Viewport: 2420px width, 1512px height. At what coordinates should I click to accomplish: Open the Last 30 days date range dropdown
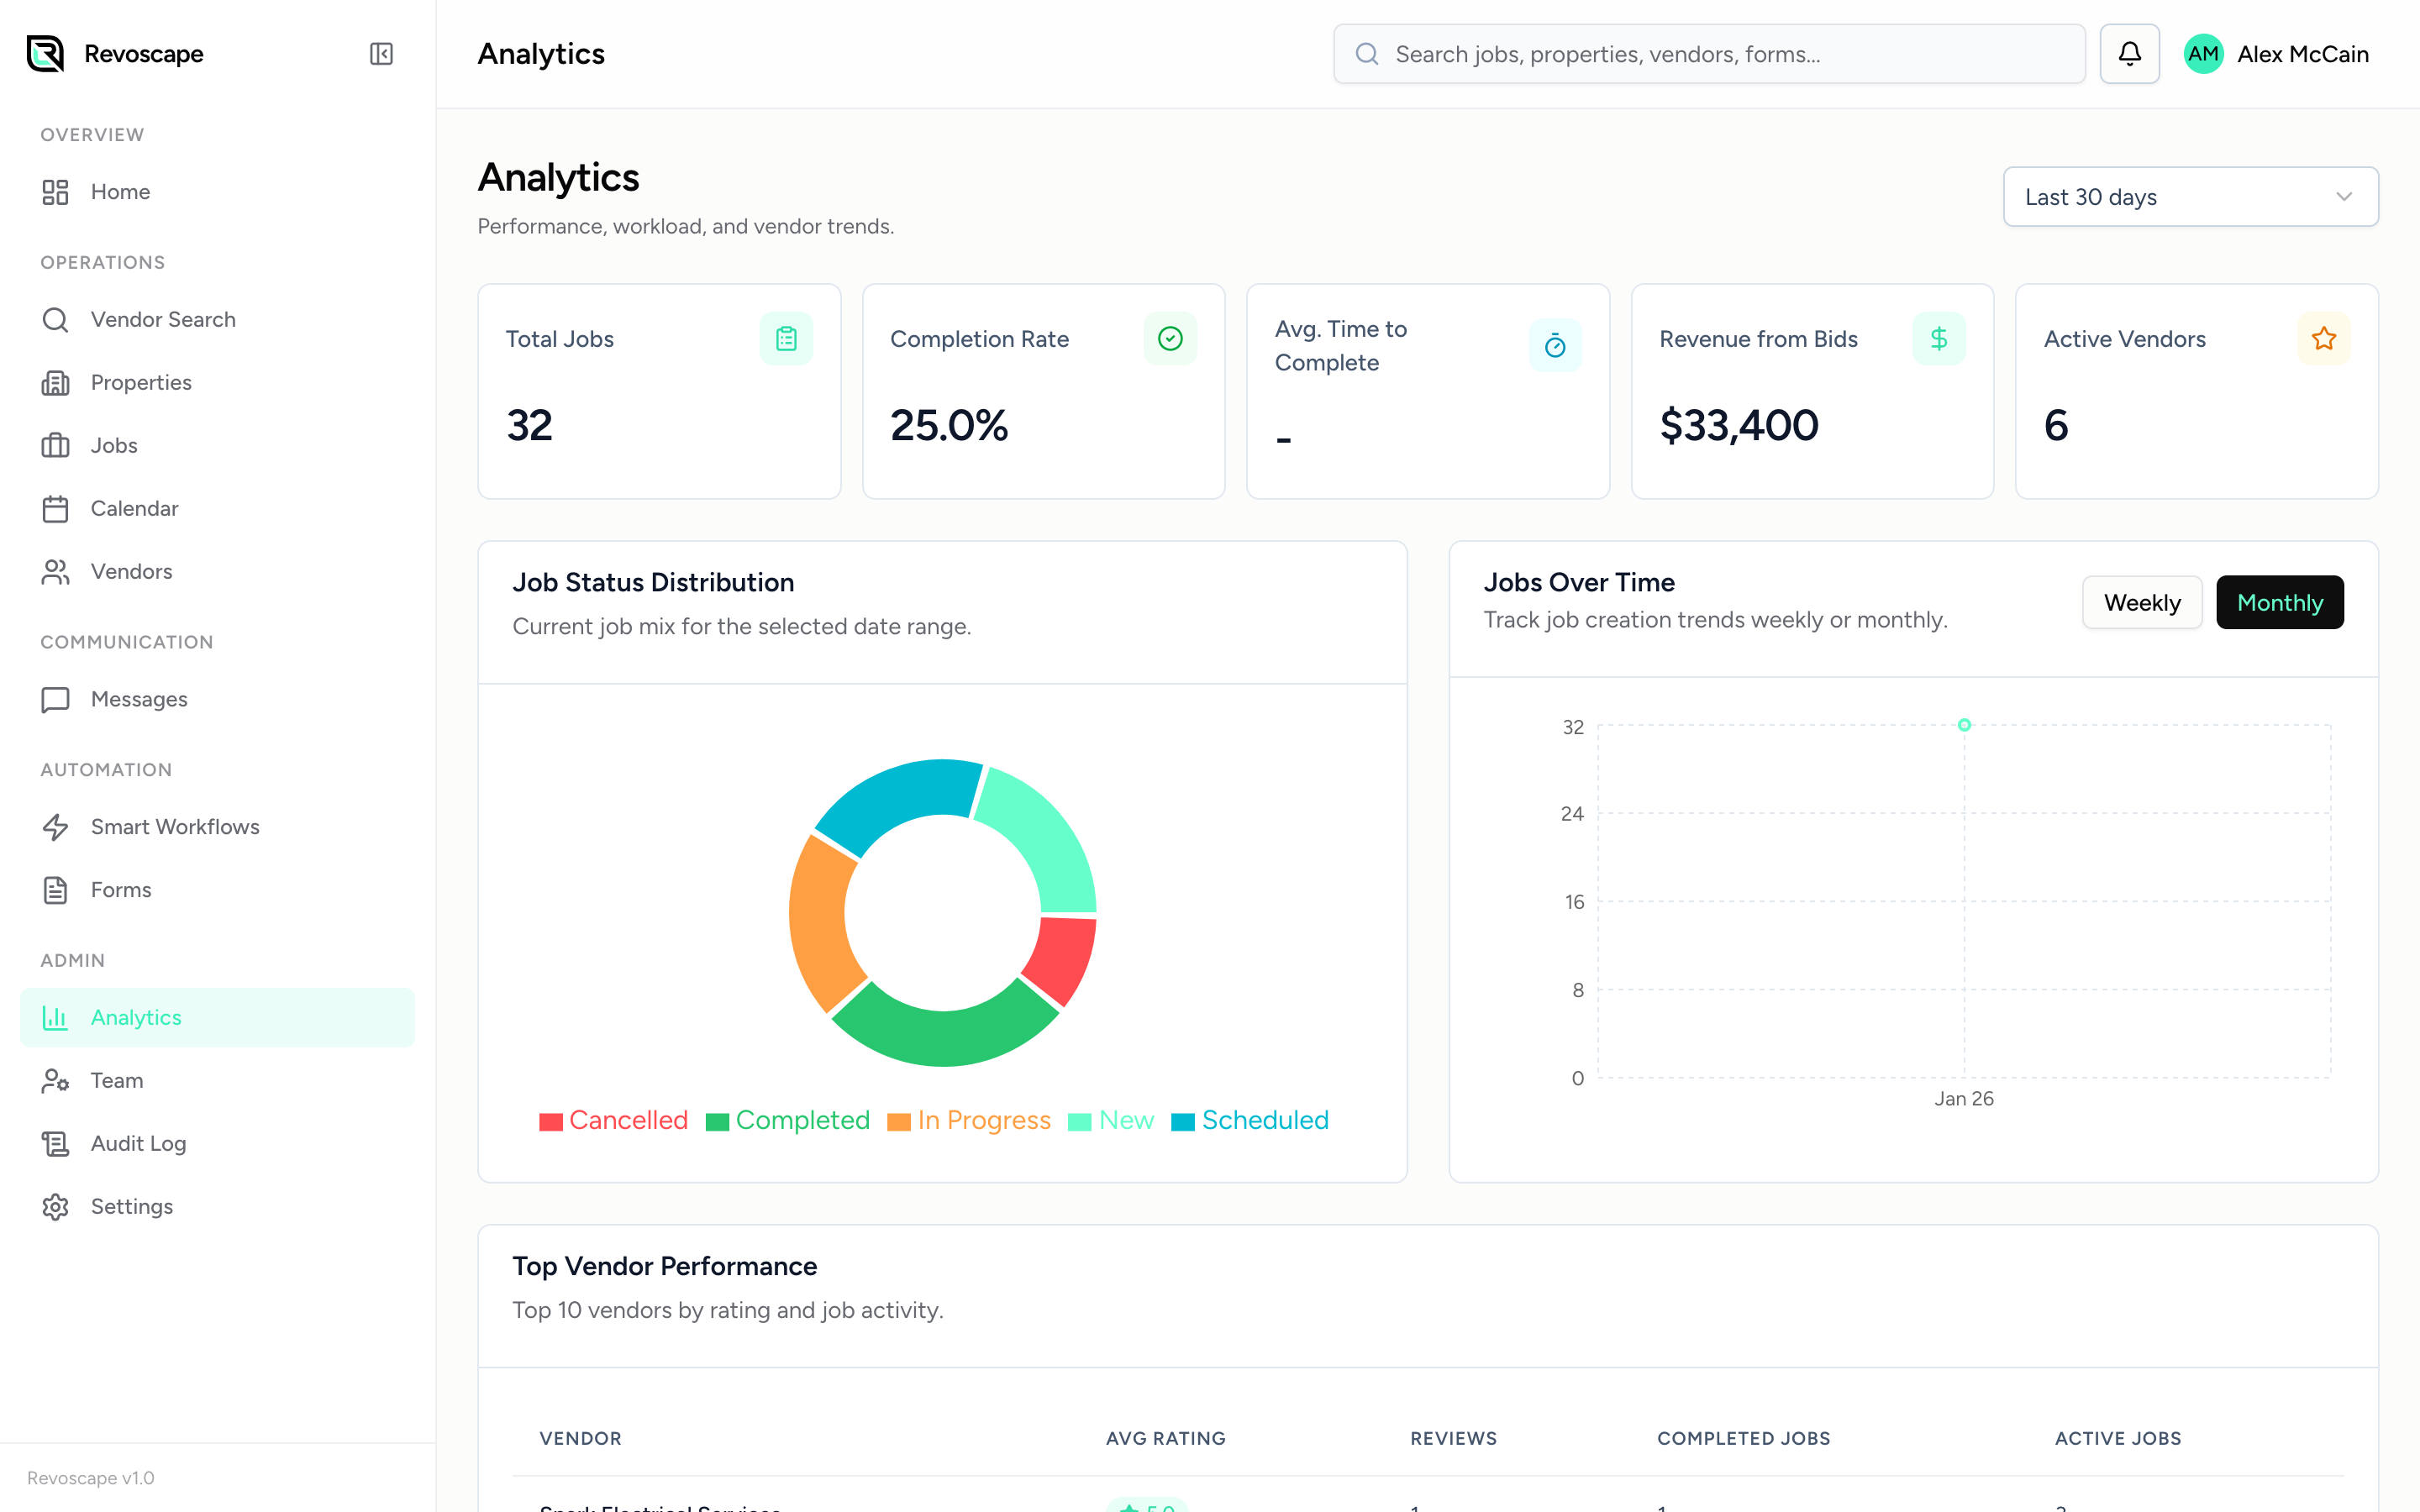point(2190,196)
